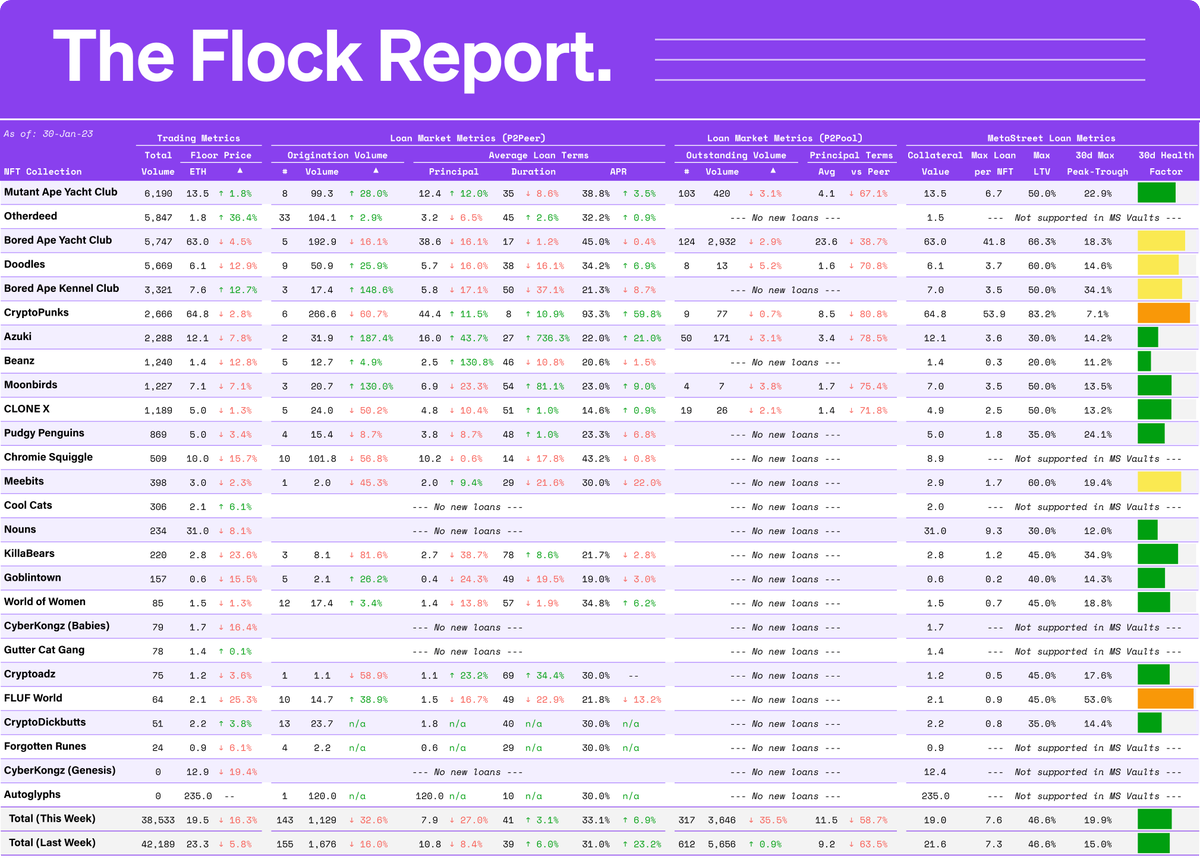1200x862 pixels.
Task: Select the KillaBears collection name
Action: click(x=31, y=554)
